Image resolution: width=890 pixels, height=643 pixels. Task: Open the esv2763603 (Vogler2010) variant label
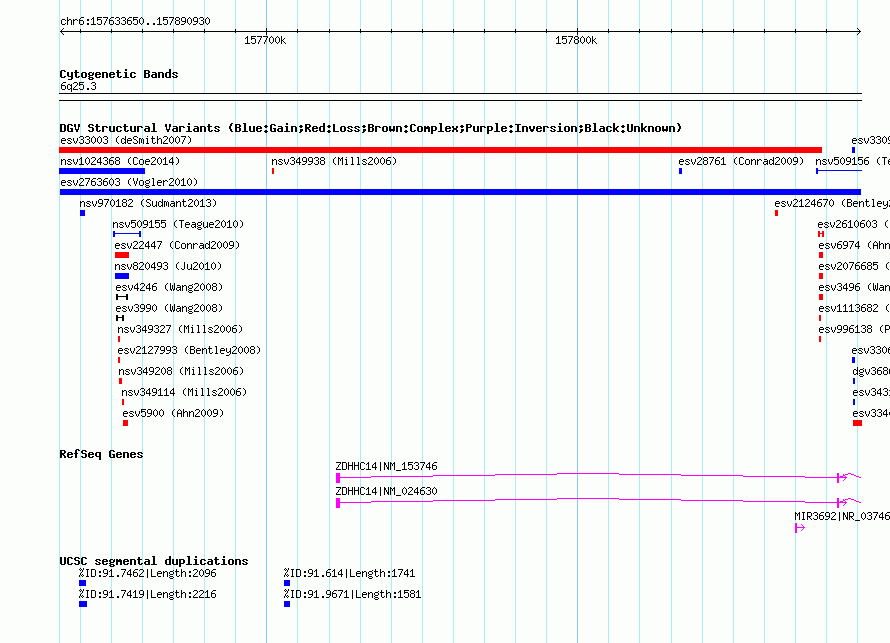[129, 182]
